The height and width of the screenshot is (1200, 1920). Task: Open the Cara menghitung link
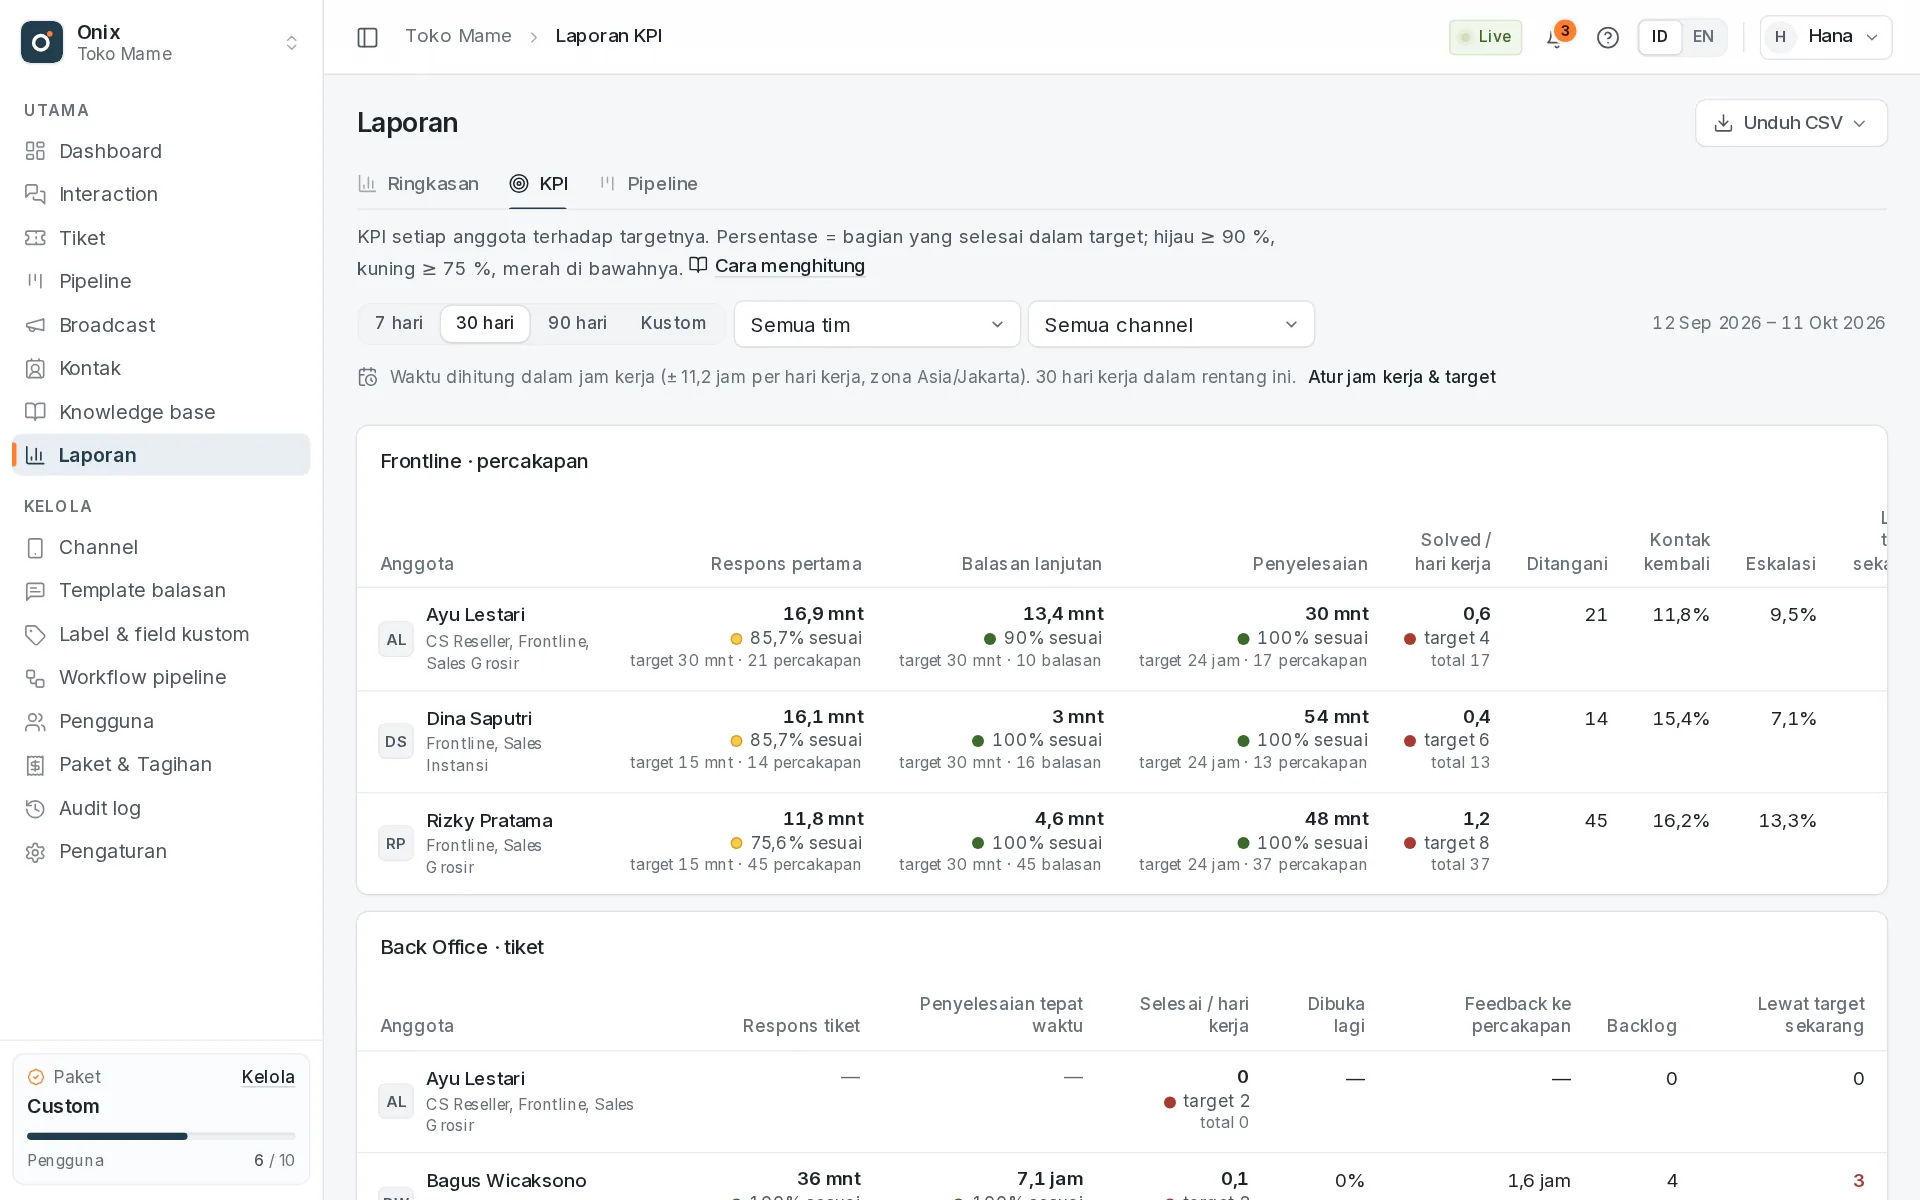pyautogui.click(x=777, y=266)
